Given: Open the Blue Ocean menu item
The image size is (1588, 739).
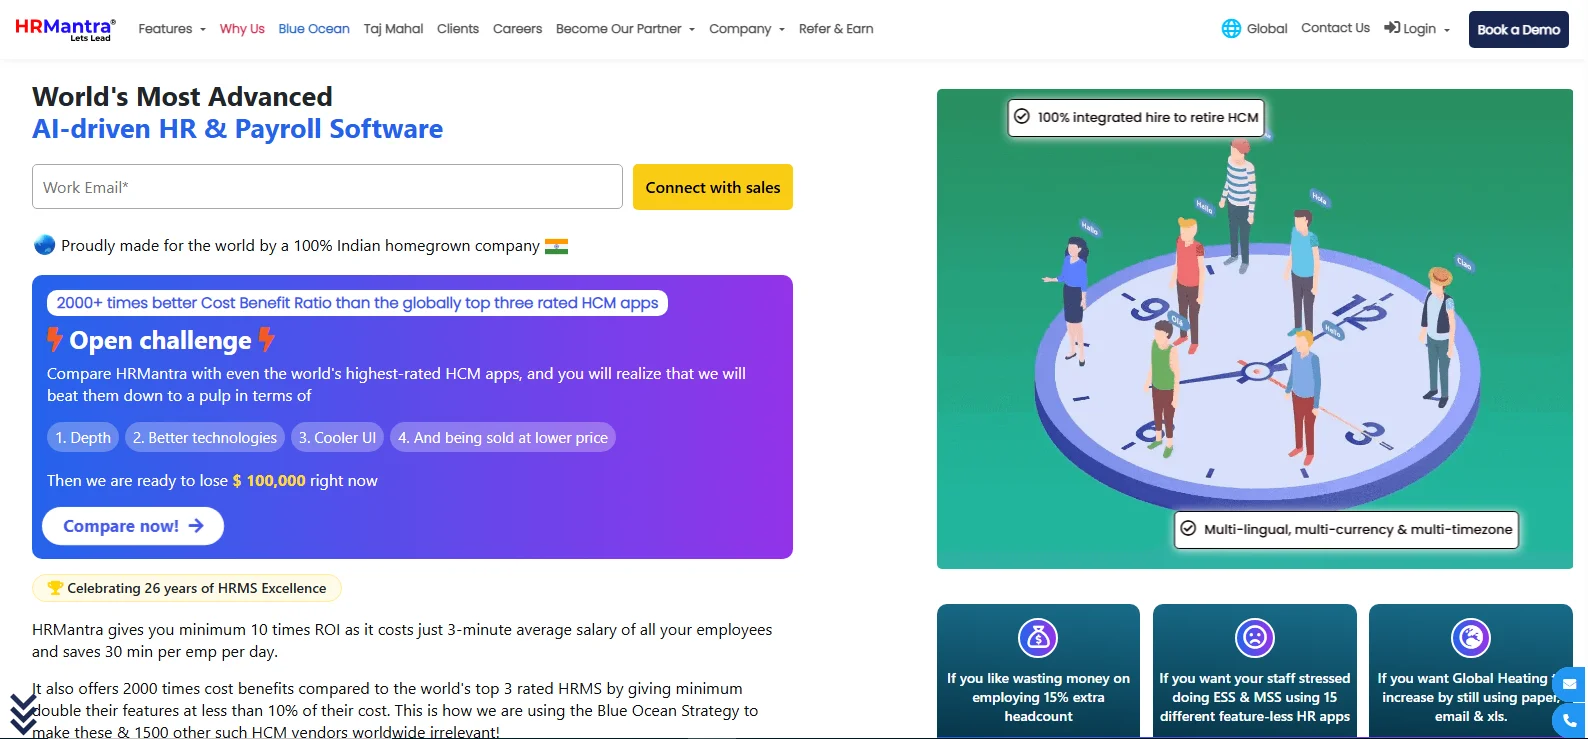Looking at the screenshot, I should coord(314,29).
